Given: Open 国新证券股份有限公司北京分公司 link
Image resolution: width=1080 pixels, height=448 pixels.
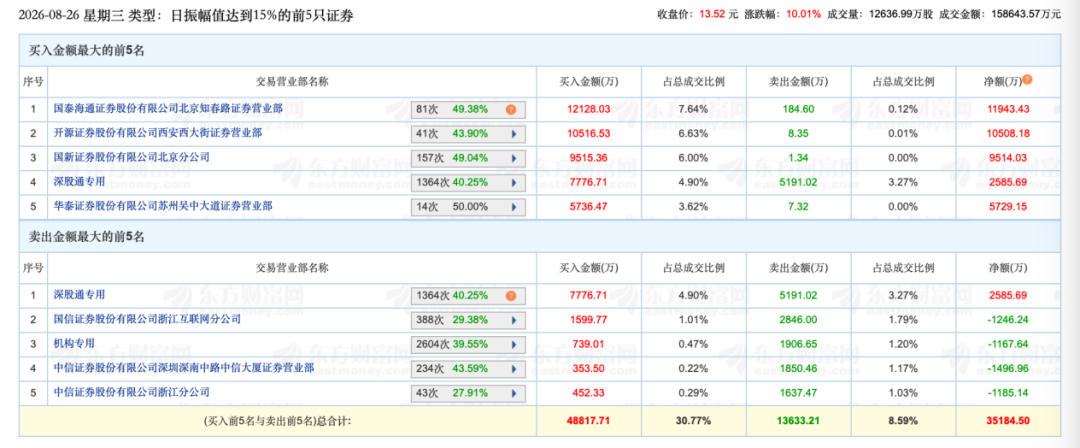Looking at the screenshot, I should point(132,156).
